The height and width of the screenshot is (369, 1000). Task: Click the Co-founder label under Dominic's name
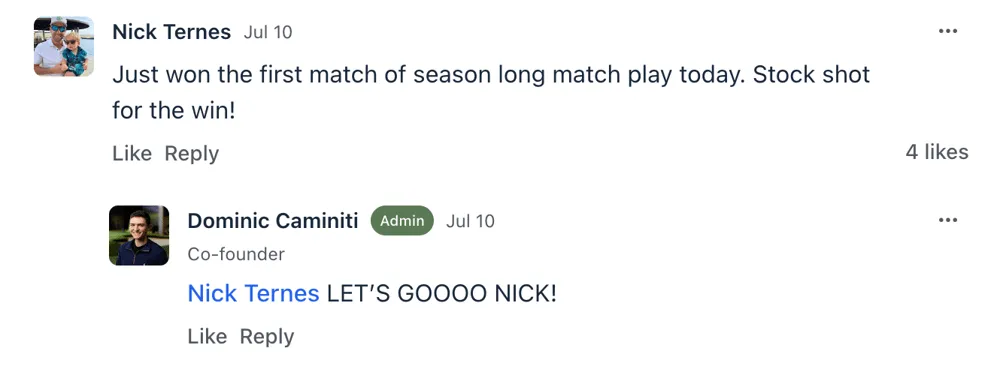pos(236,254)
